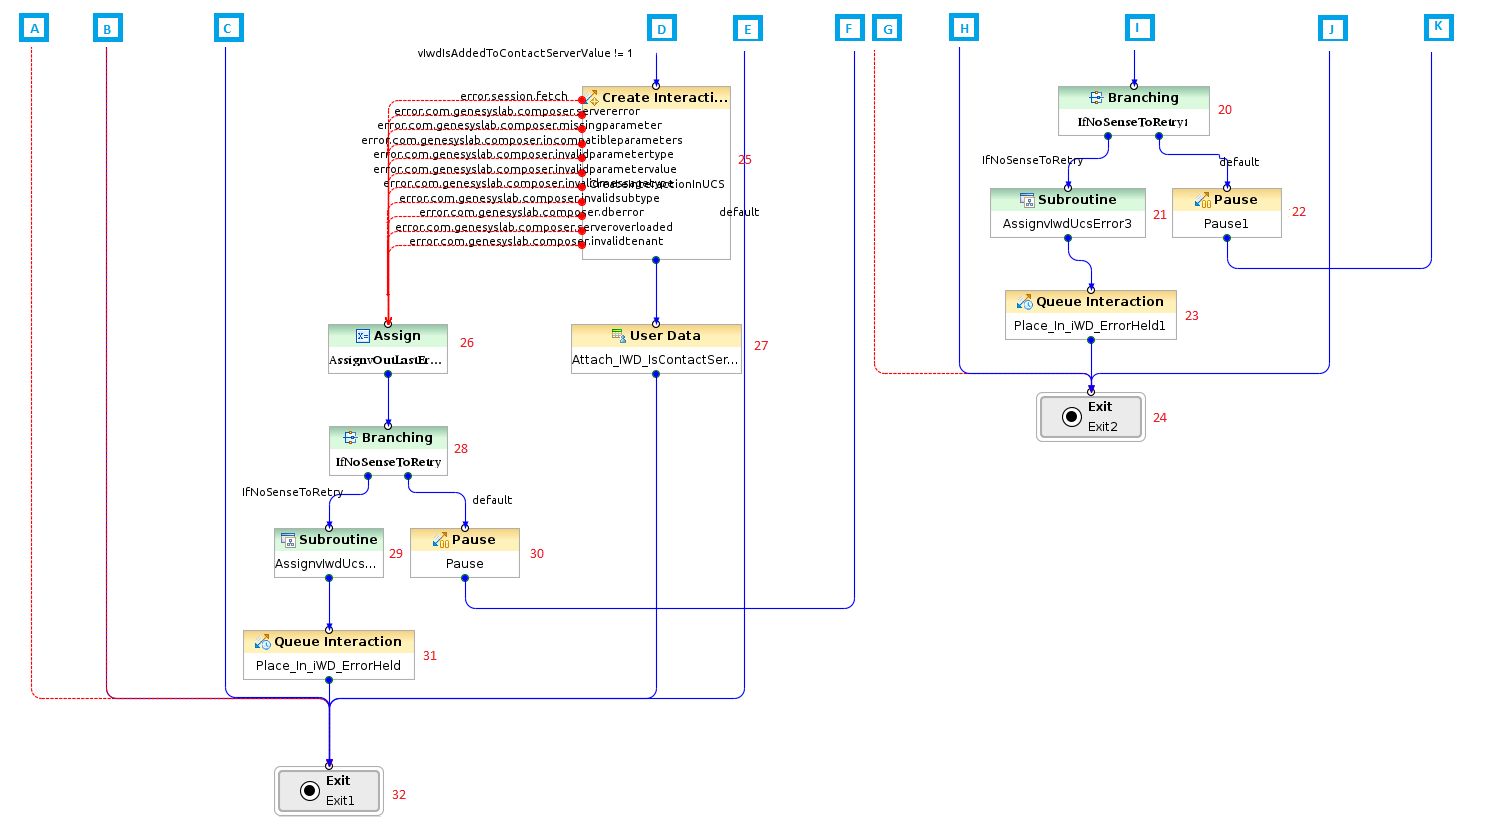The height and width of the screenshot is (835, 1493).
Task: Click the error.com.genesyslab.composer.servererror label
Action: pyautogui.click(x=517, y=111)
